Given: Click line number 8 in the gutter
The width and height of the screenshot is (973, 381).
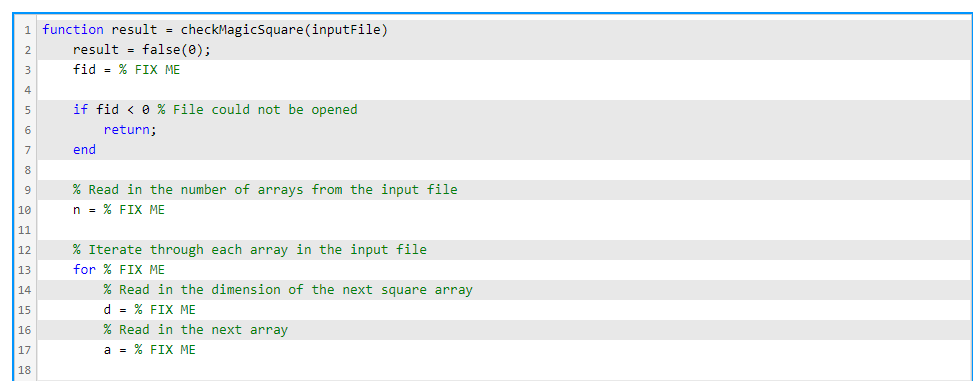Looking at the screenshot, I should point(27,170).
